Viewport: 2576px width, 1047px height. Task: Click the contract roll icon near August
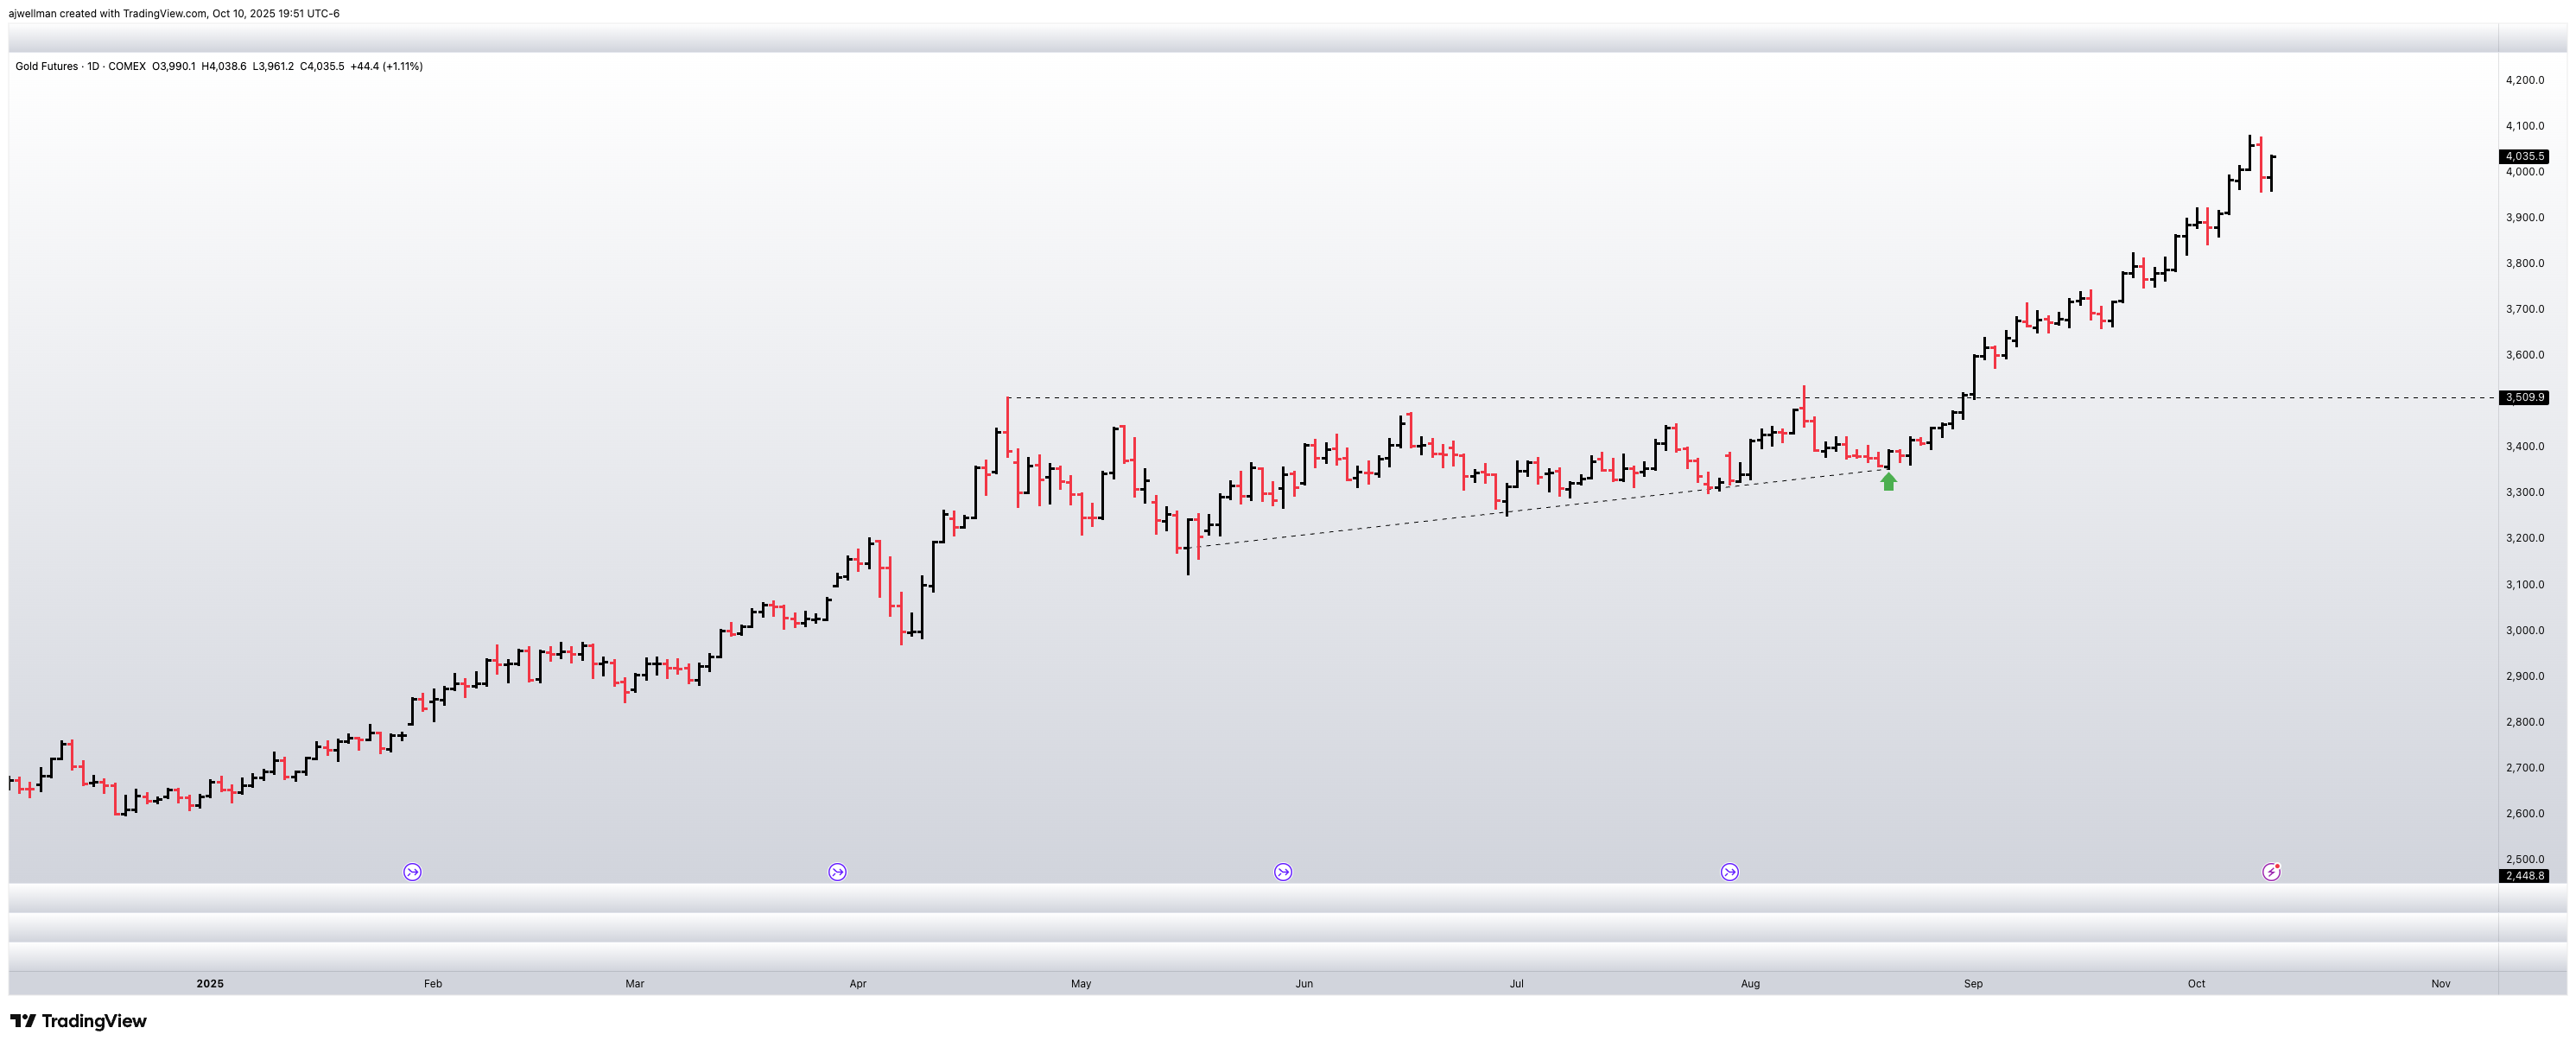[x=1729, y=872]
